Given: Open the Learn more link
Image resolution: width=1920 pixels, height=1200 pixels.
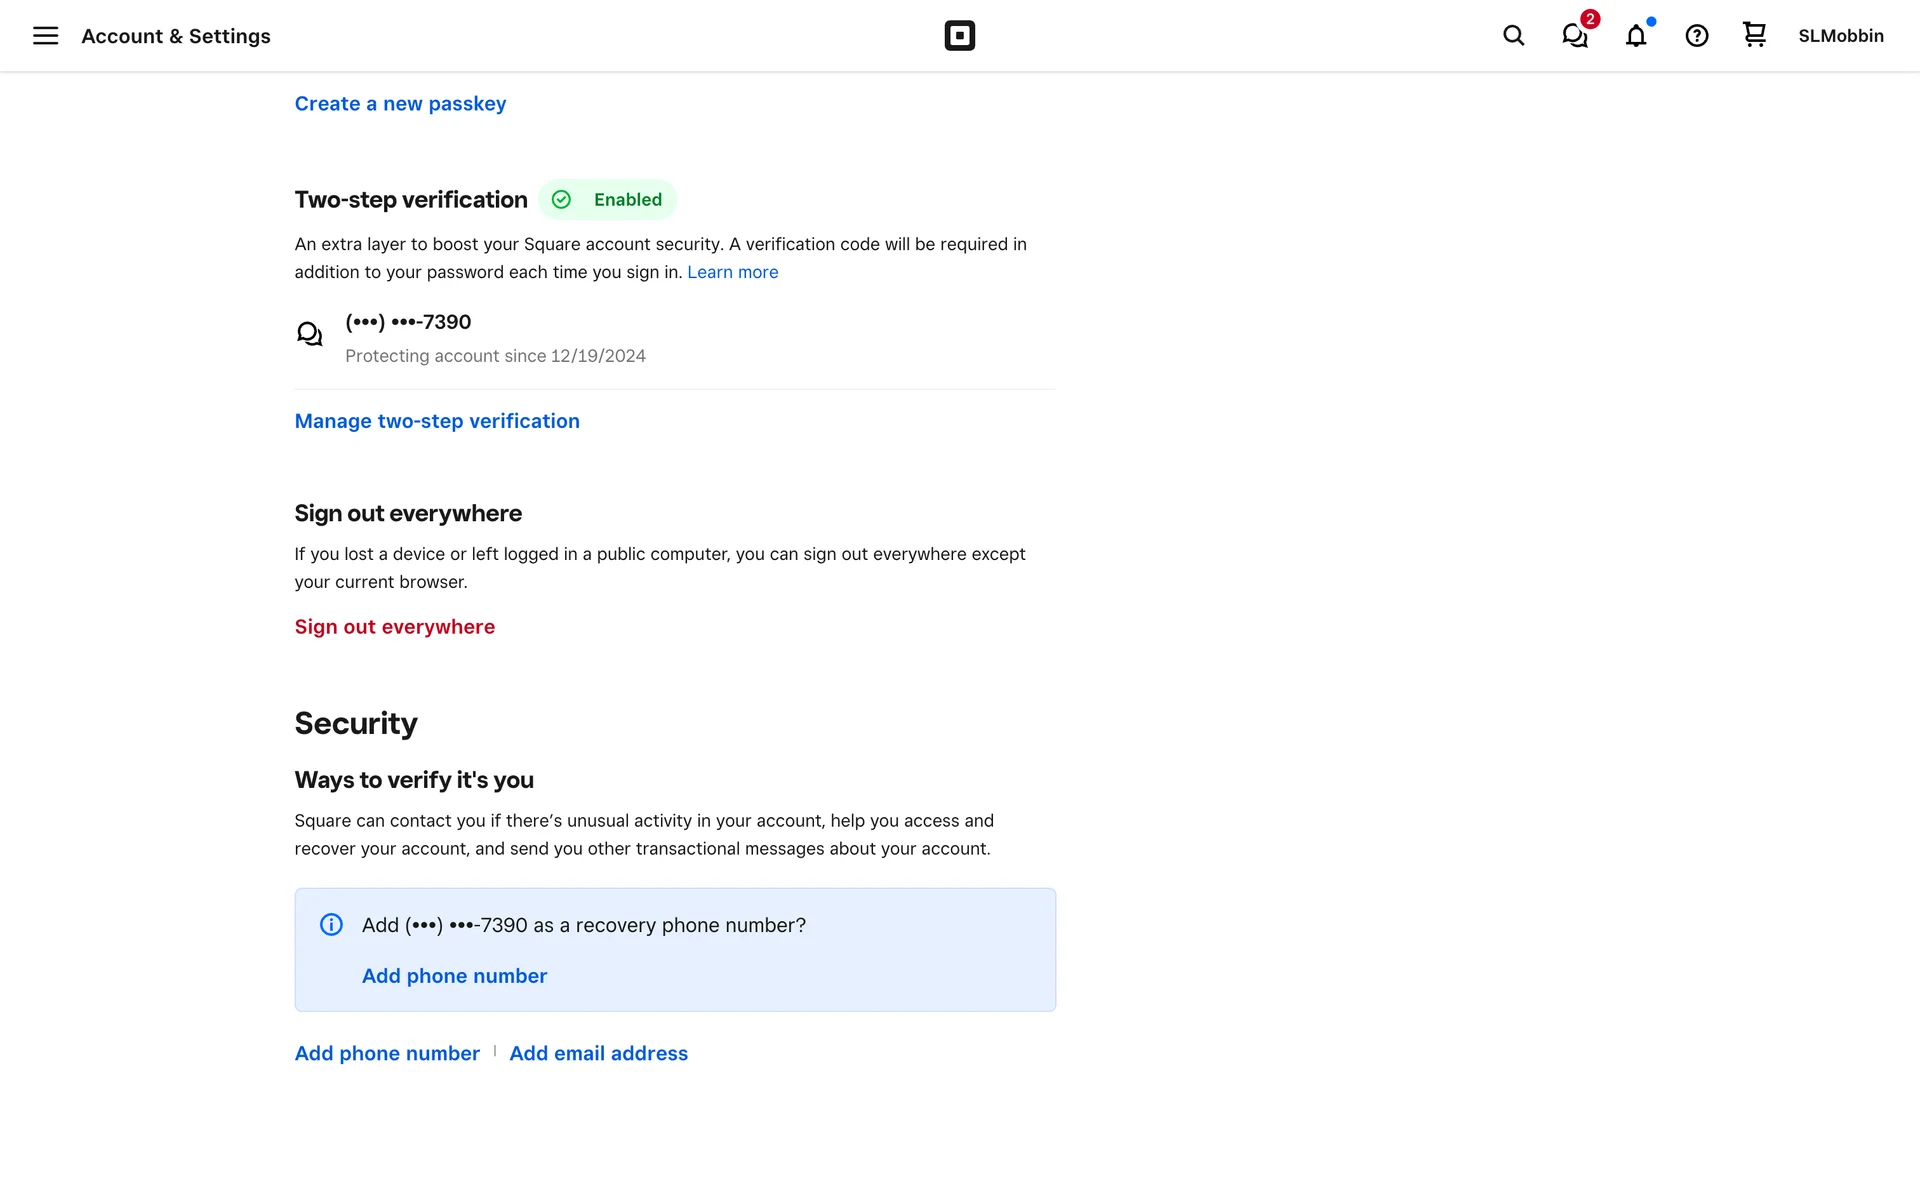Looking at the screenshot, I should 732,272.
